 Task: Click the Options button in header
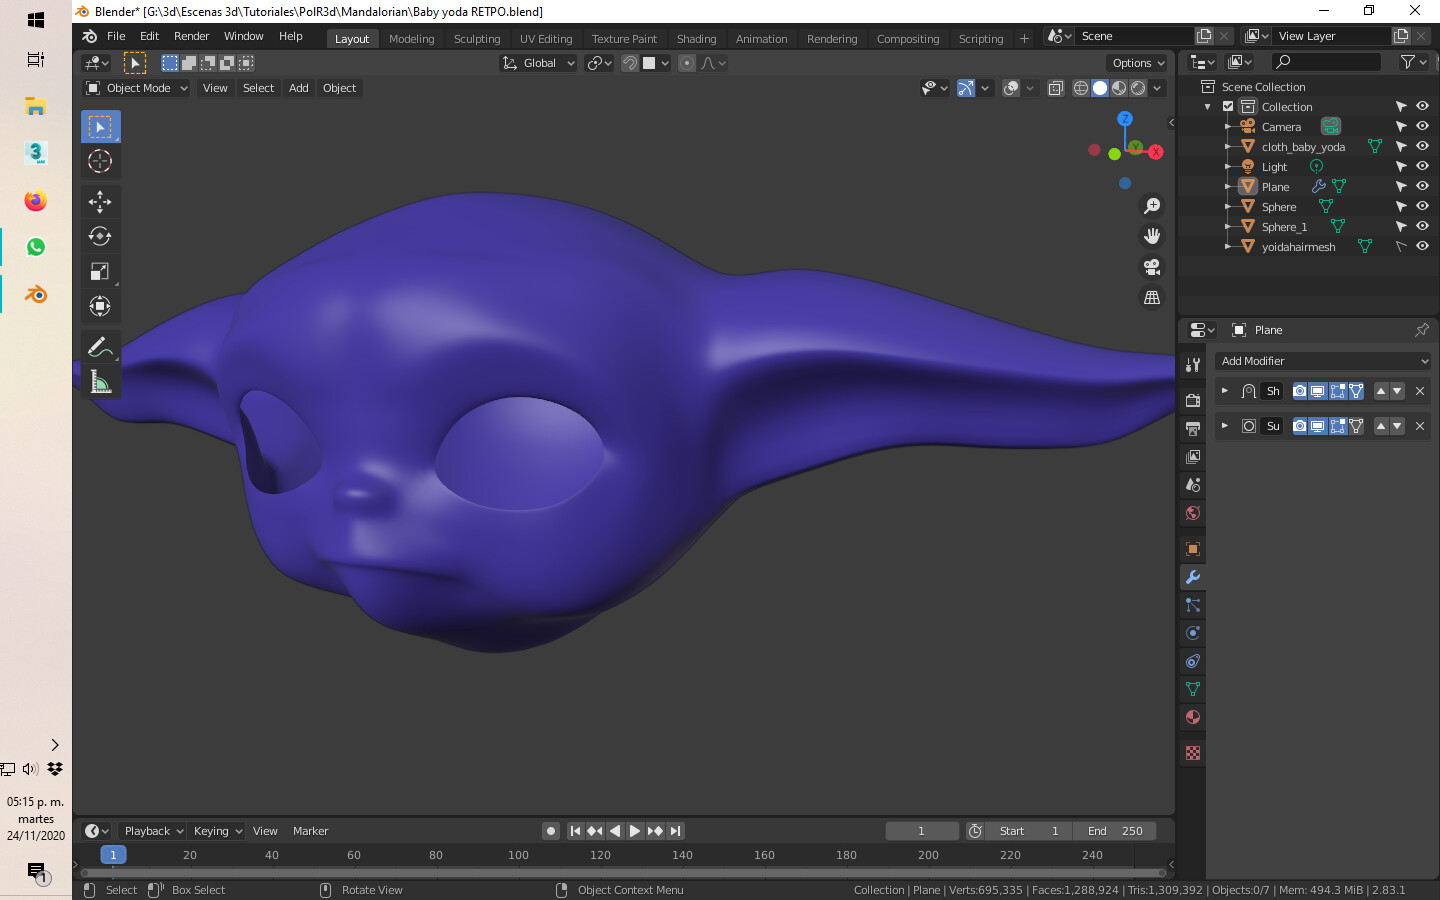[1138, 63]
